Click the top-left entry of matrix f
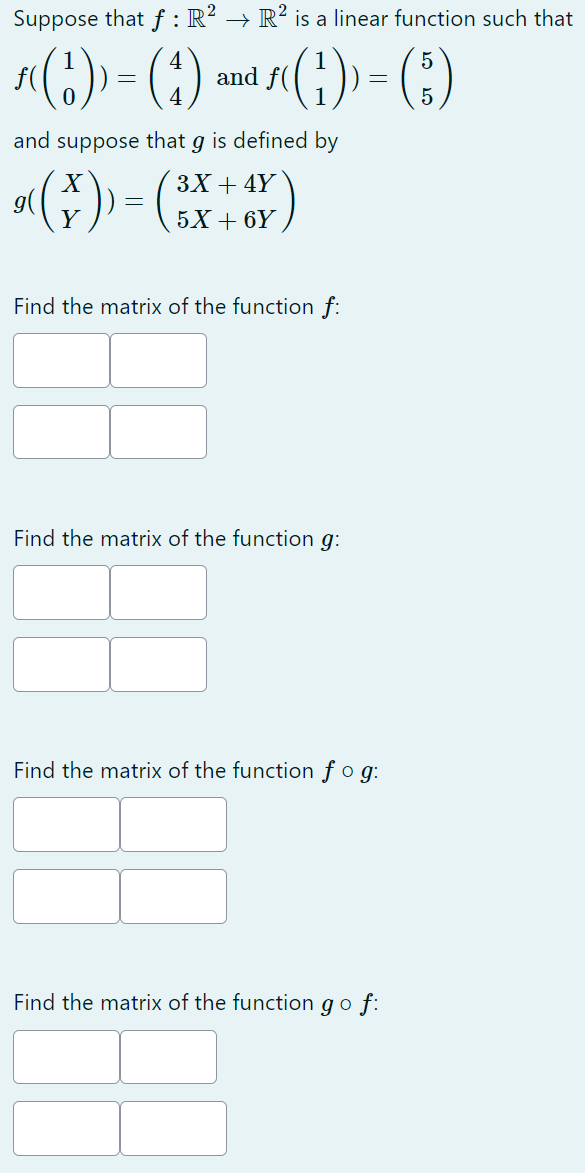The height and width of the screenshot is (1173, 585). point(60,360)
